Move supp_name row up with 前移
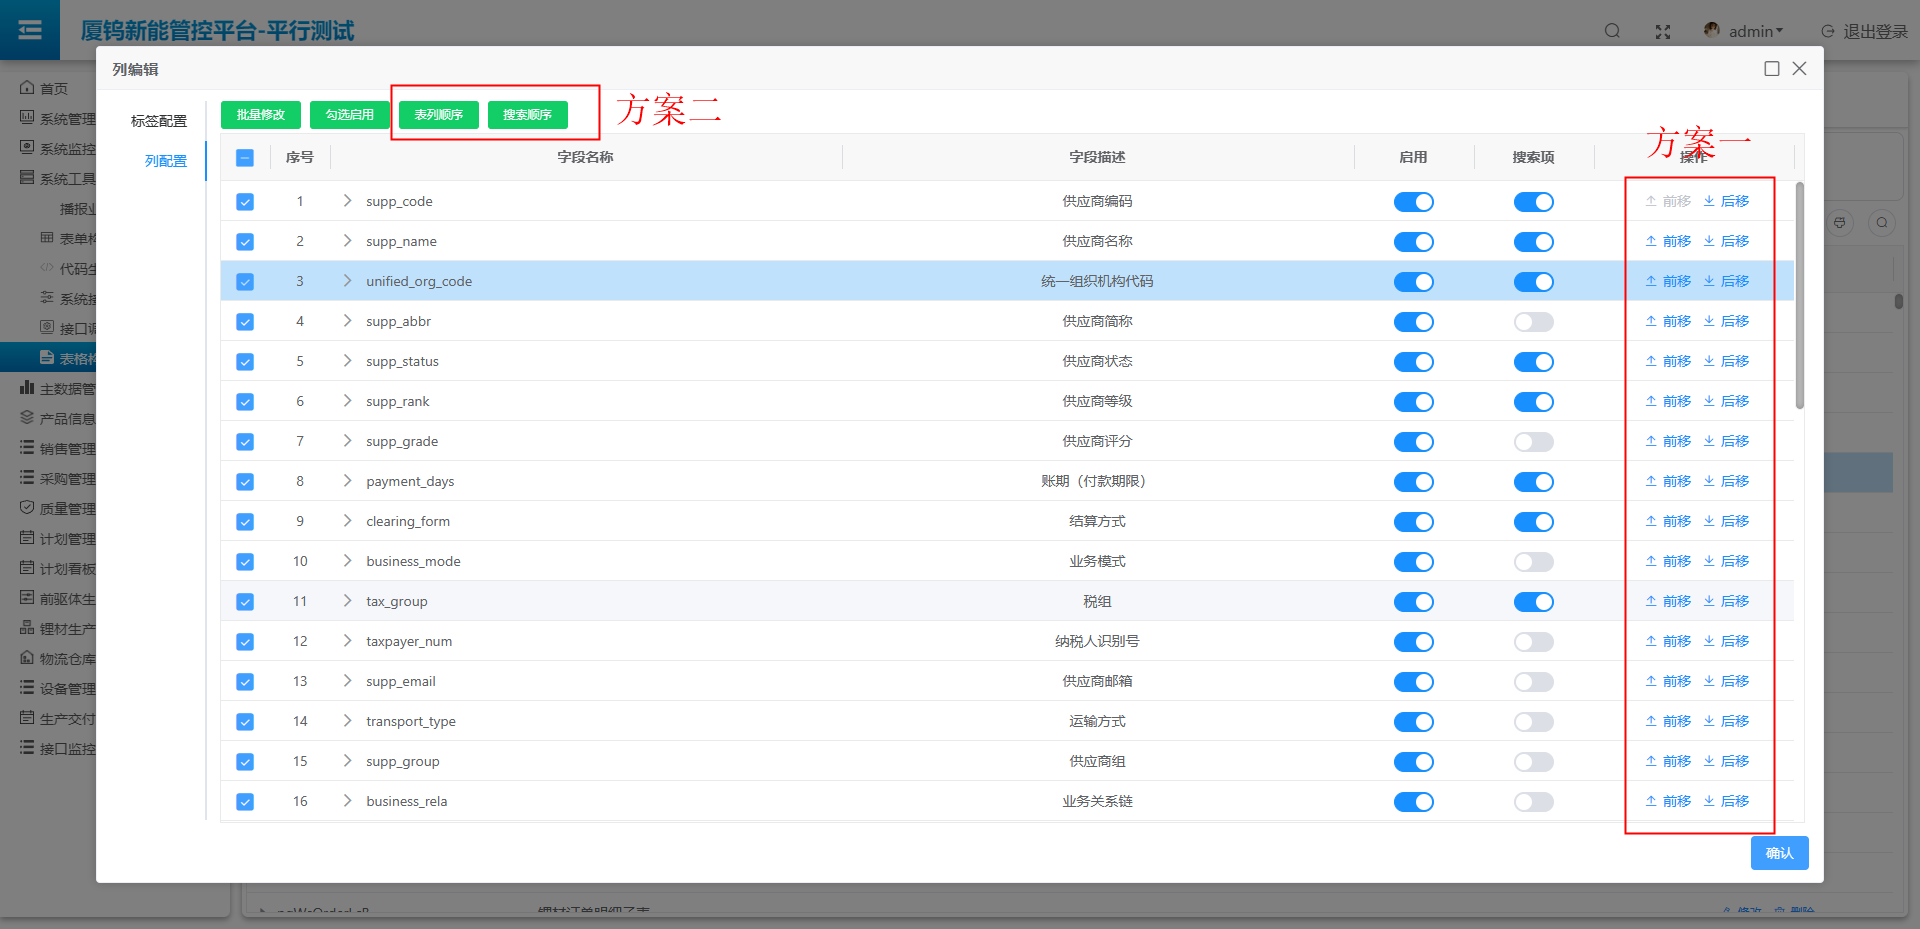1920x929 pixels. click(x=1668, y=241)
